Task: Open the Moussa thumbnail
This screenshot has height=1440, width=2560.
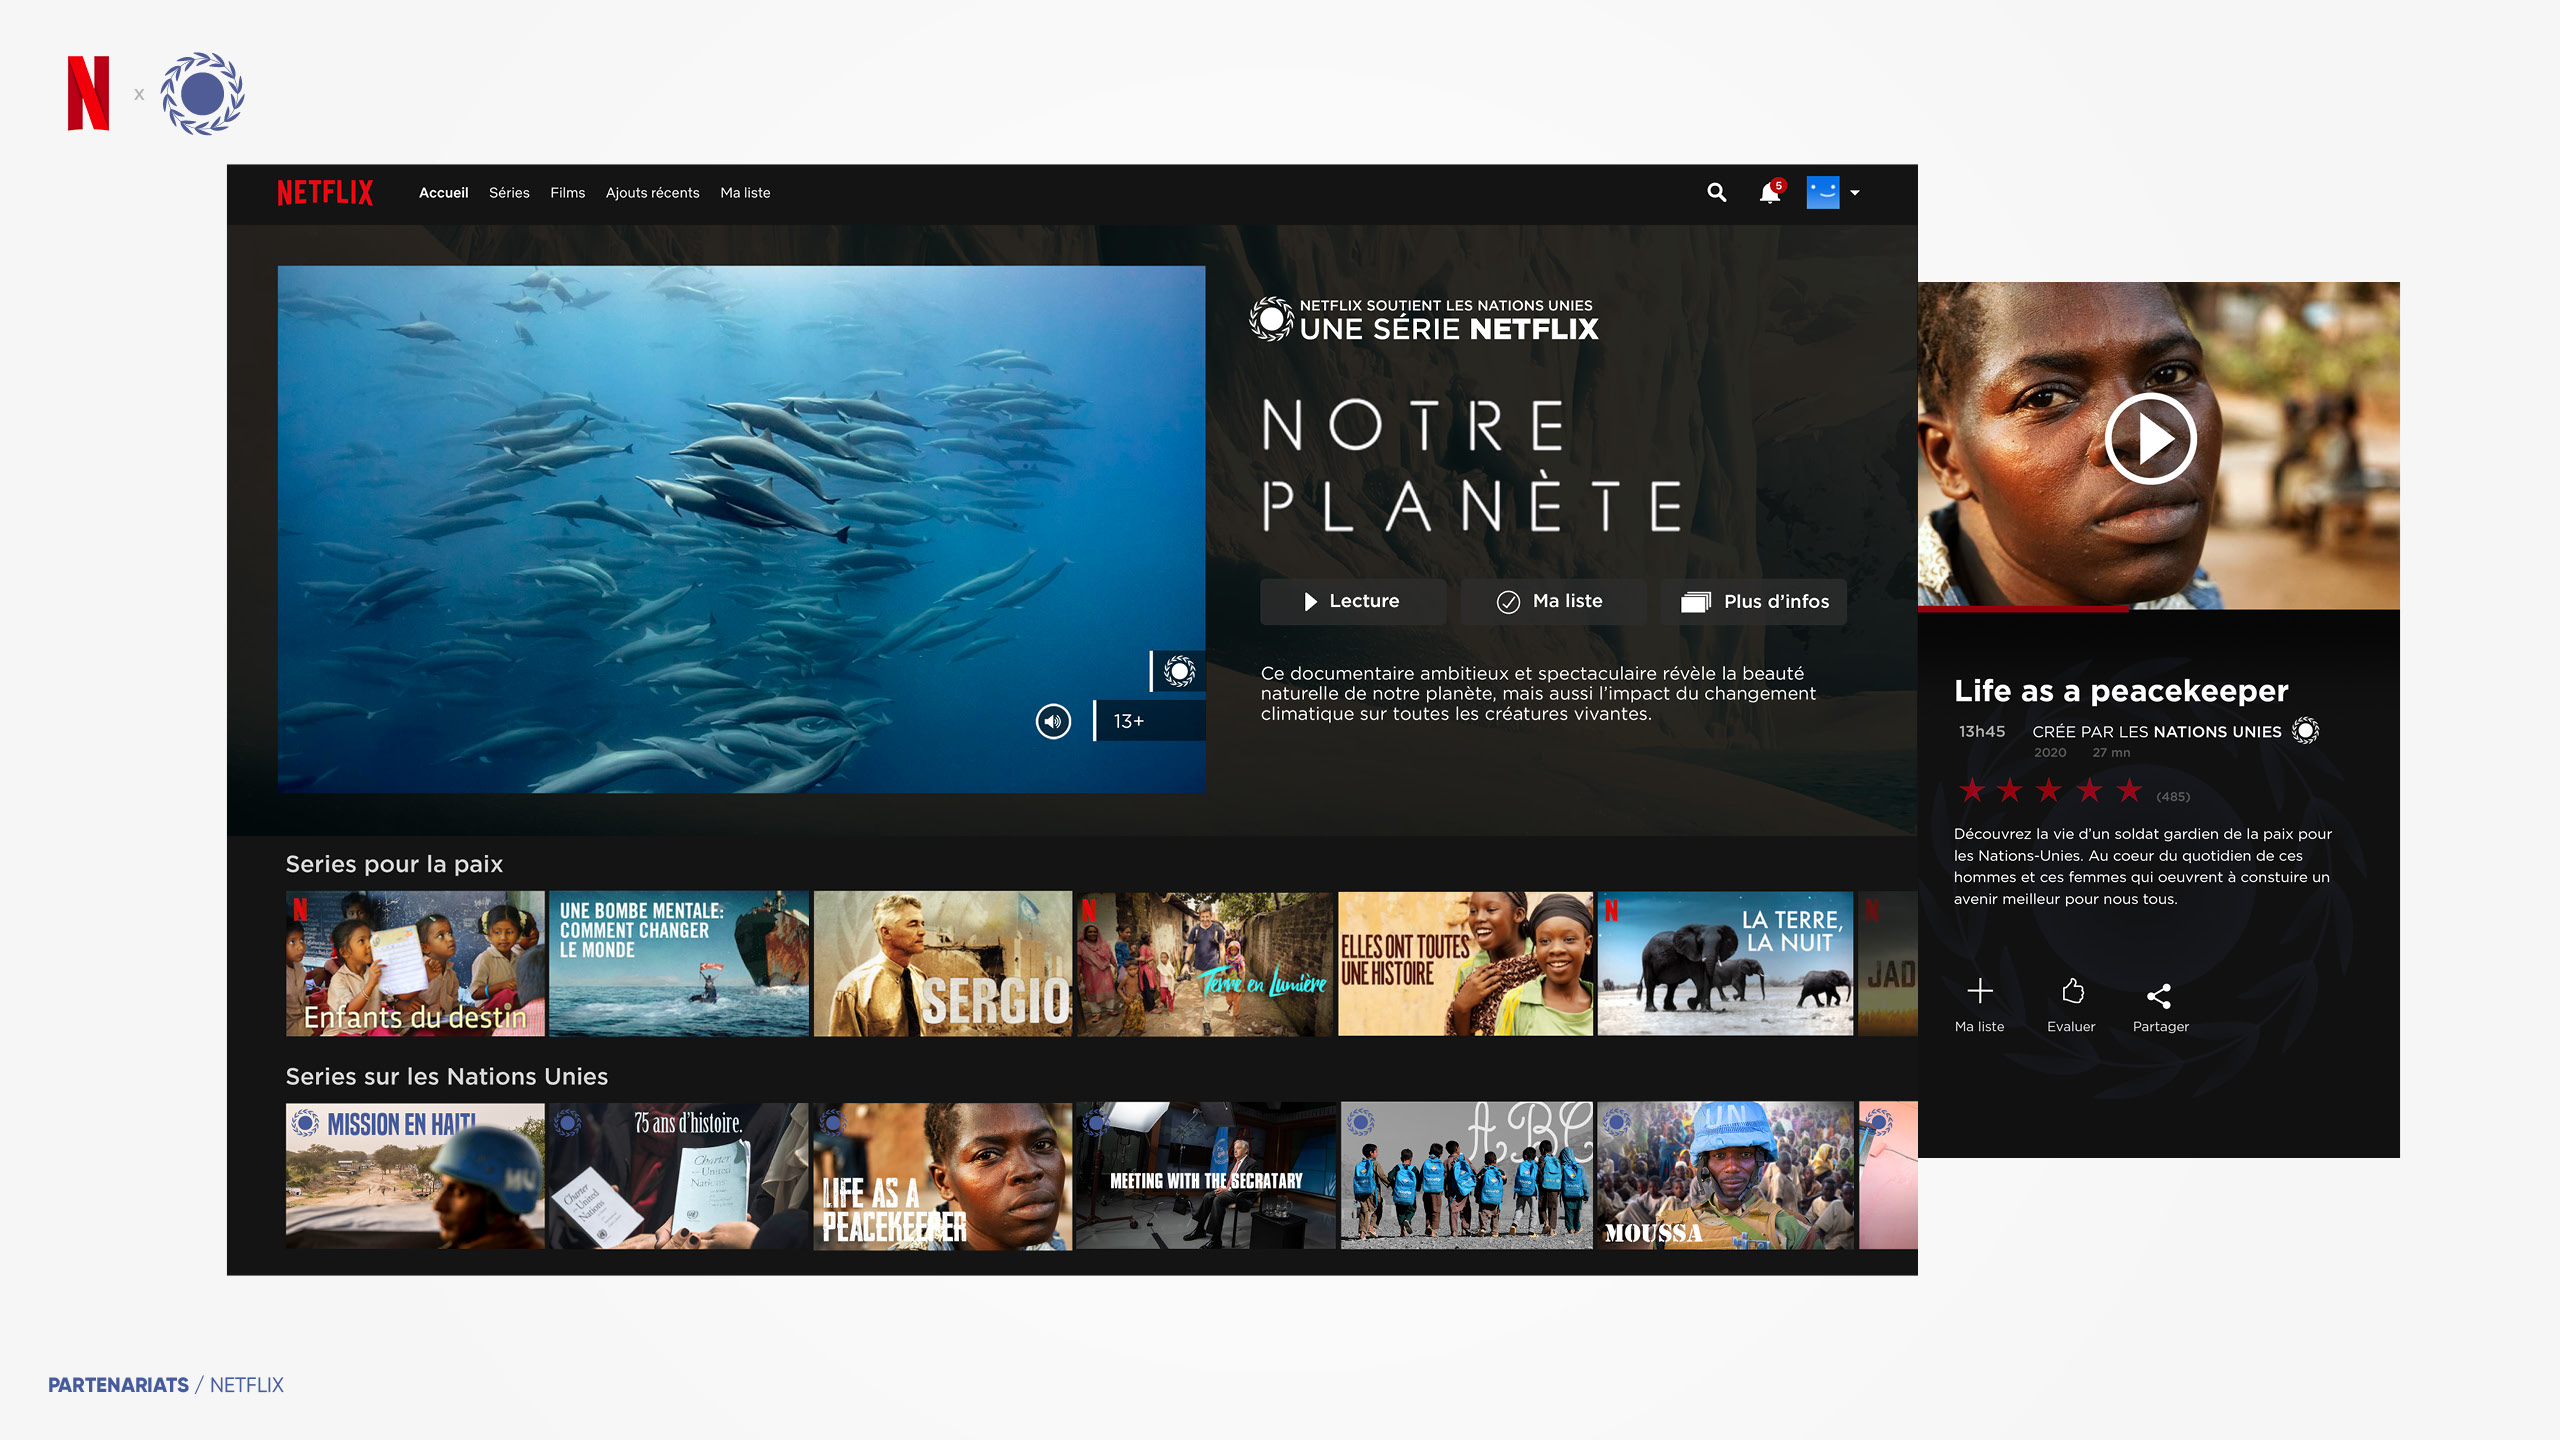Action: click(1725, 1176)
